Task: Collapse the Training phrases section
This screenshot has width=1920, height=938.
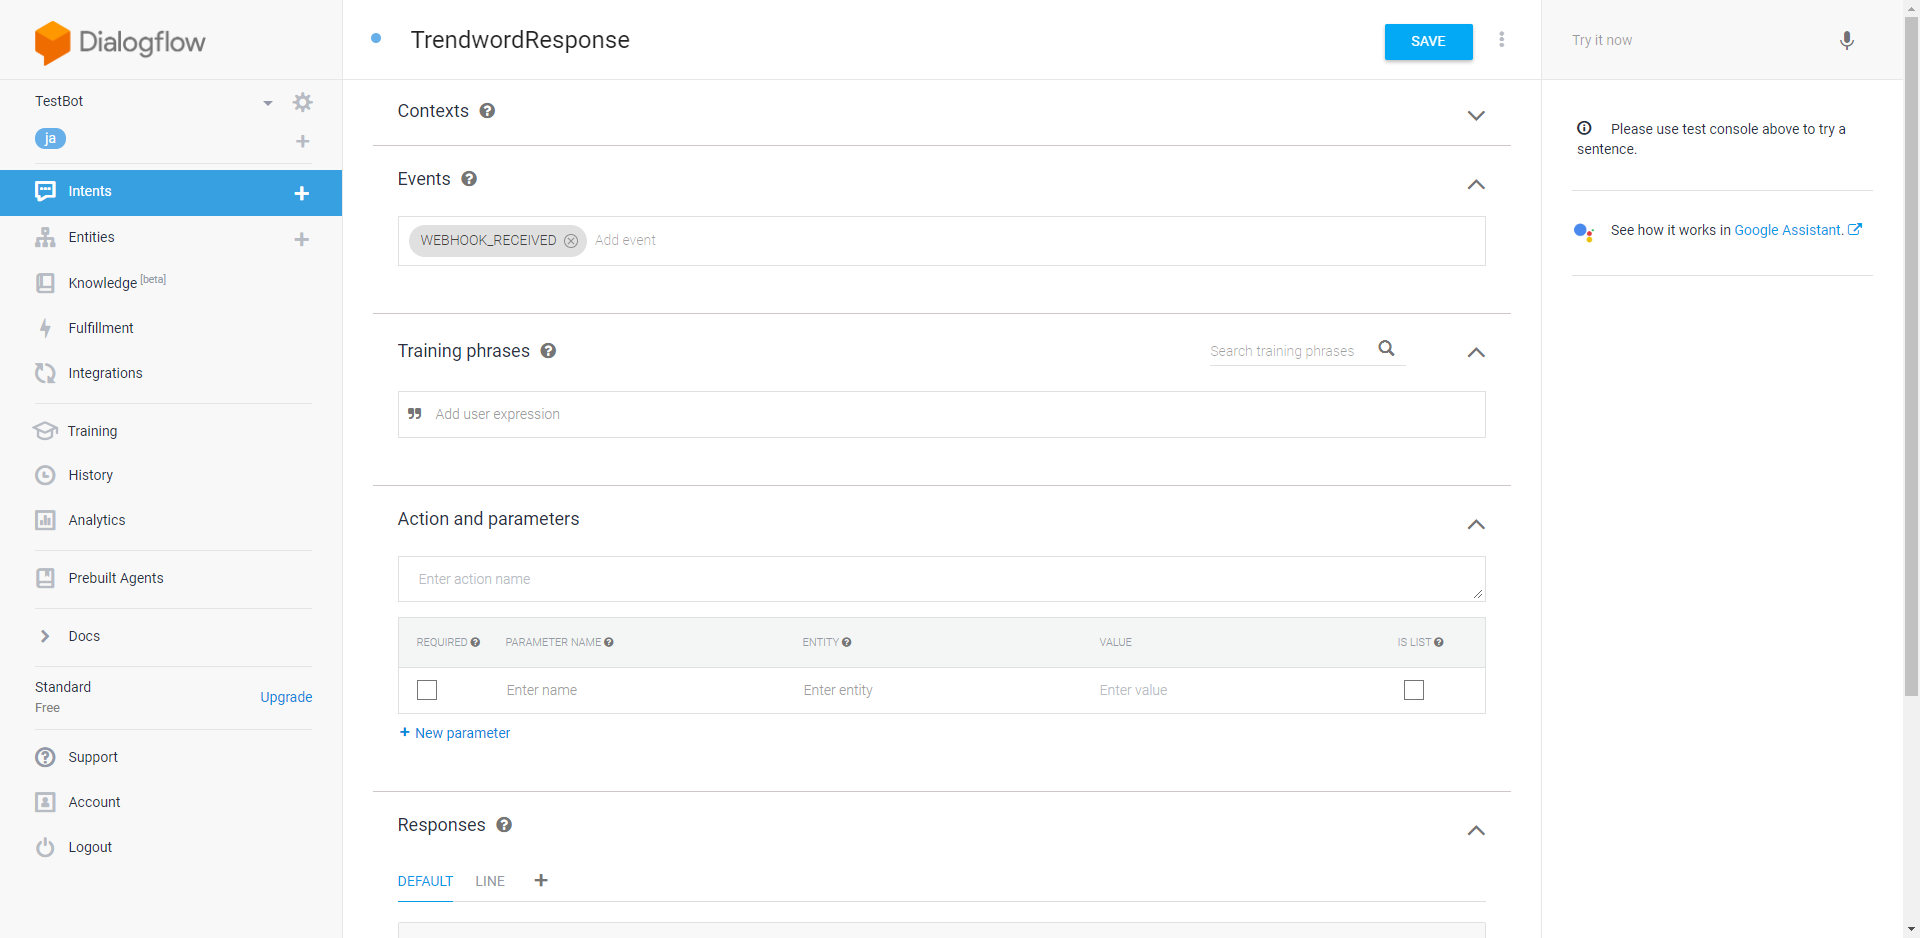Action: [1475, 352]
